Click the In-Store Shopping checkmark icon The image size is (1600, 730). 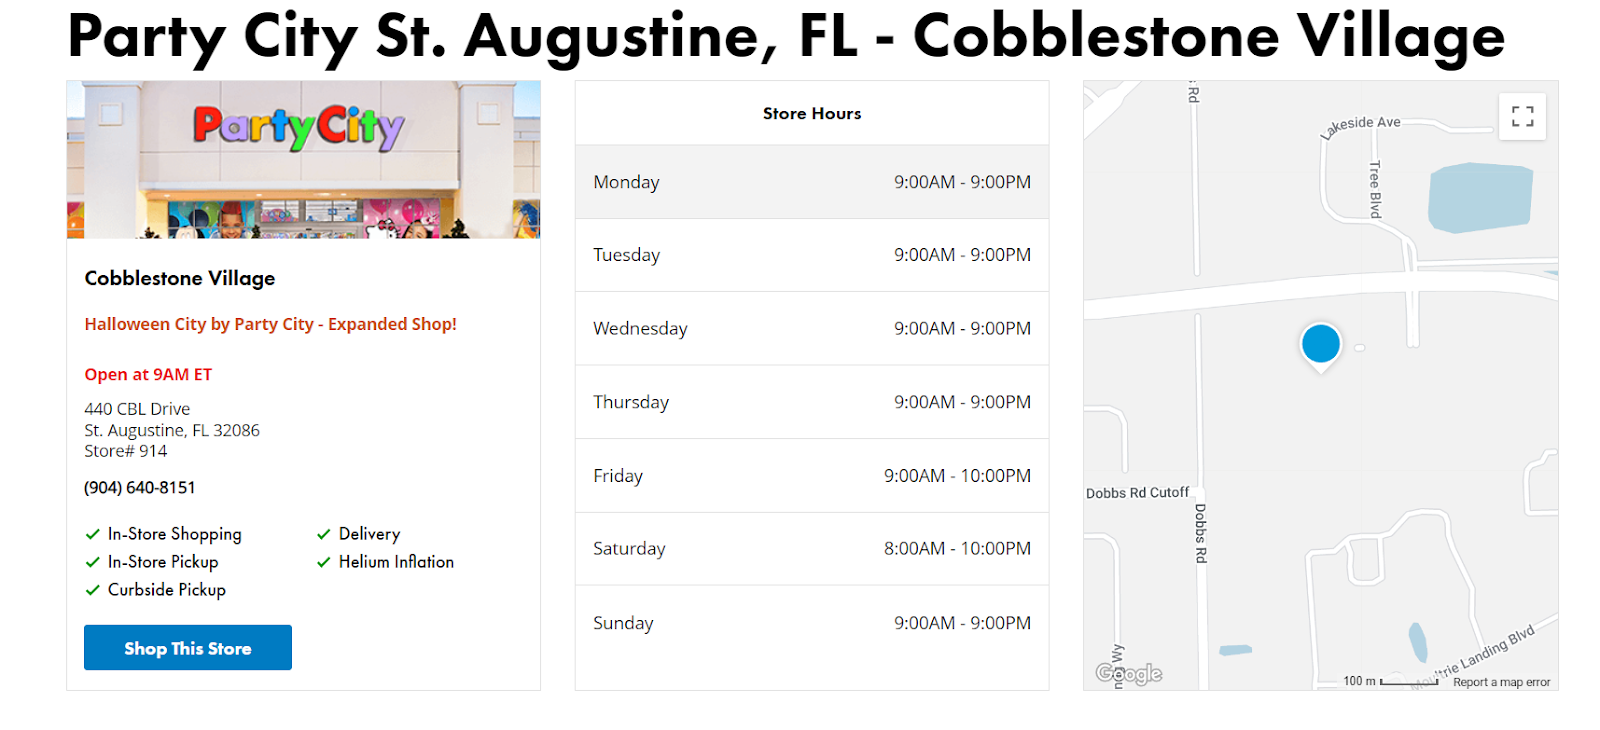[x=93, y=534]
